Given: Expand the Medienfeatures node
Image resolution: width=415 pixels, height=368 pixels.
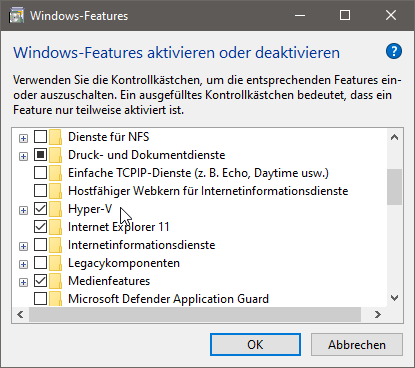Looking at the screenshot, I should pos(23,282).
